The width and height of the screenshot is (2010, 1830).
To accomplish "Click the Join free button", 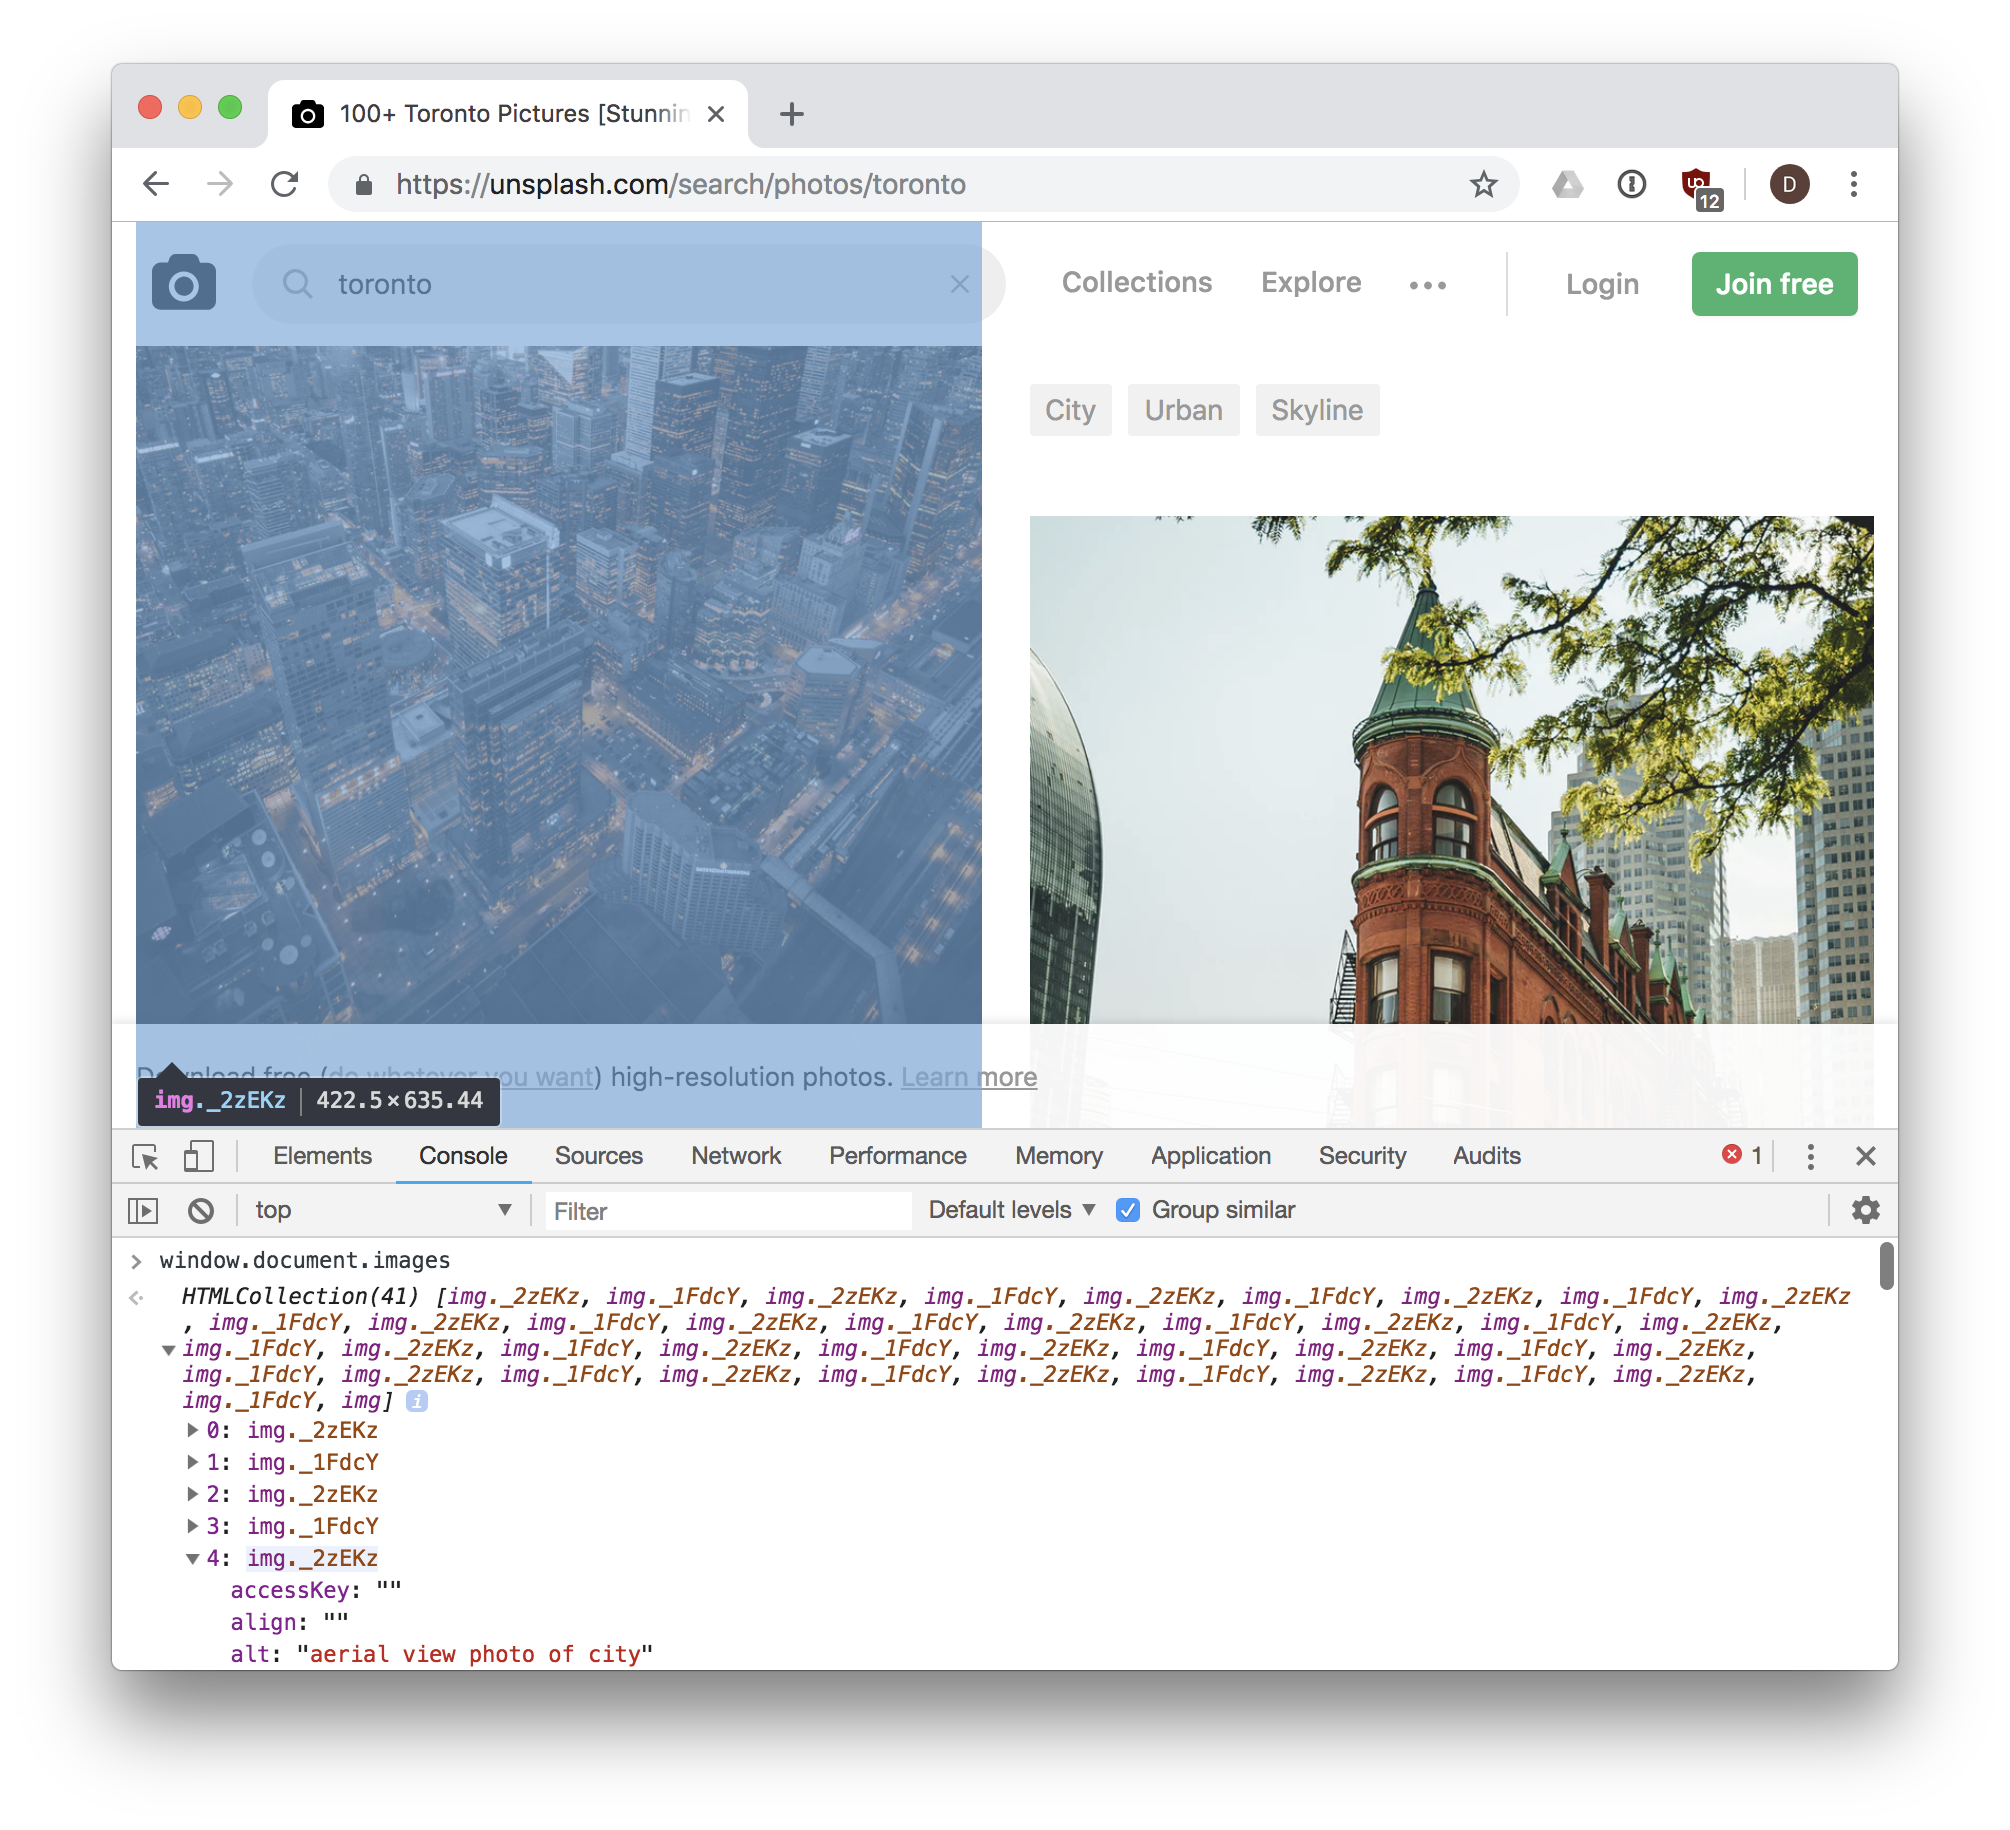I will [1773, 283].
